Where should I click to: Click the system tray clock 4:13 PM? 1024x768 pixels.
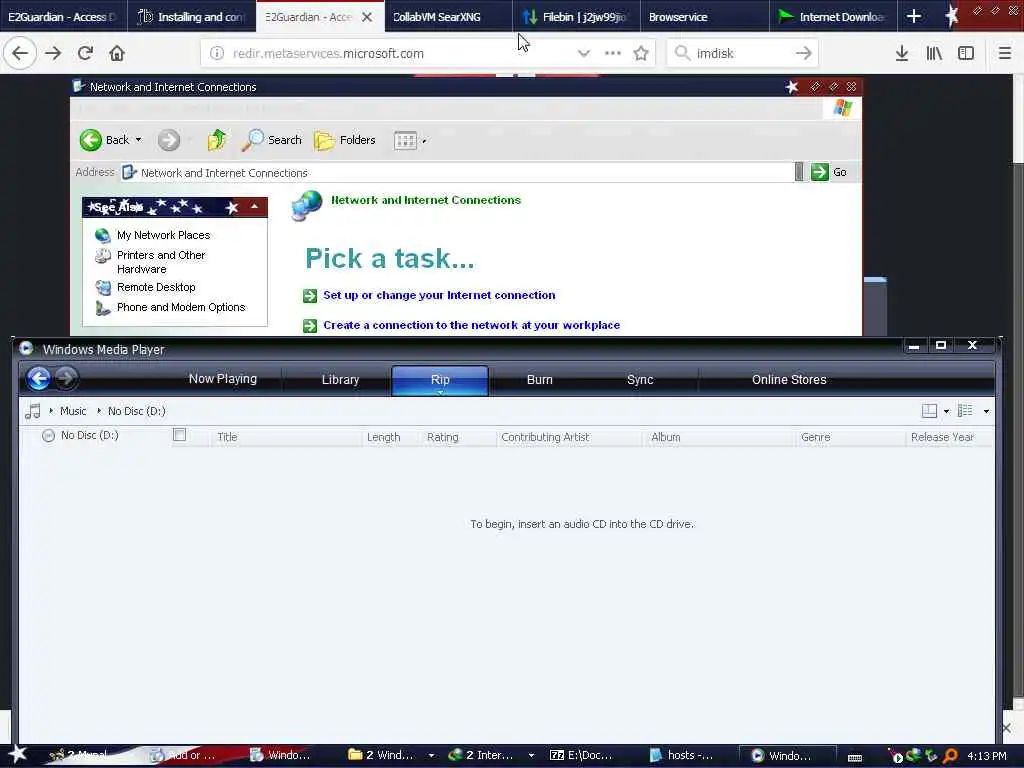[986, 756]
